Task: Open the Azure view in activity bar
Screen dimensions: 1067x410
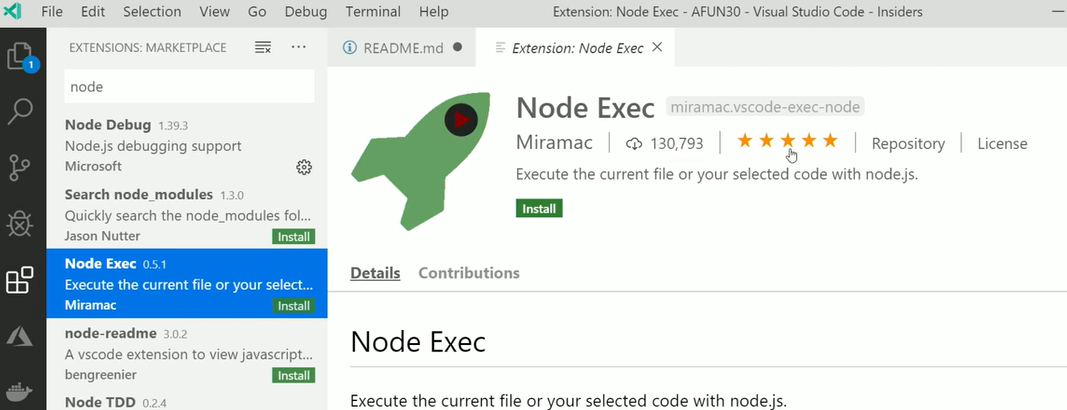Action: click(20, 336)
